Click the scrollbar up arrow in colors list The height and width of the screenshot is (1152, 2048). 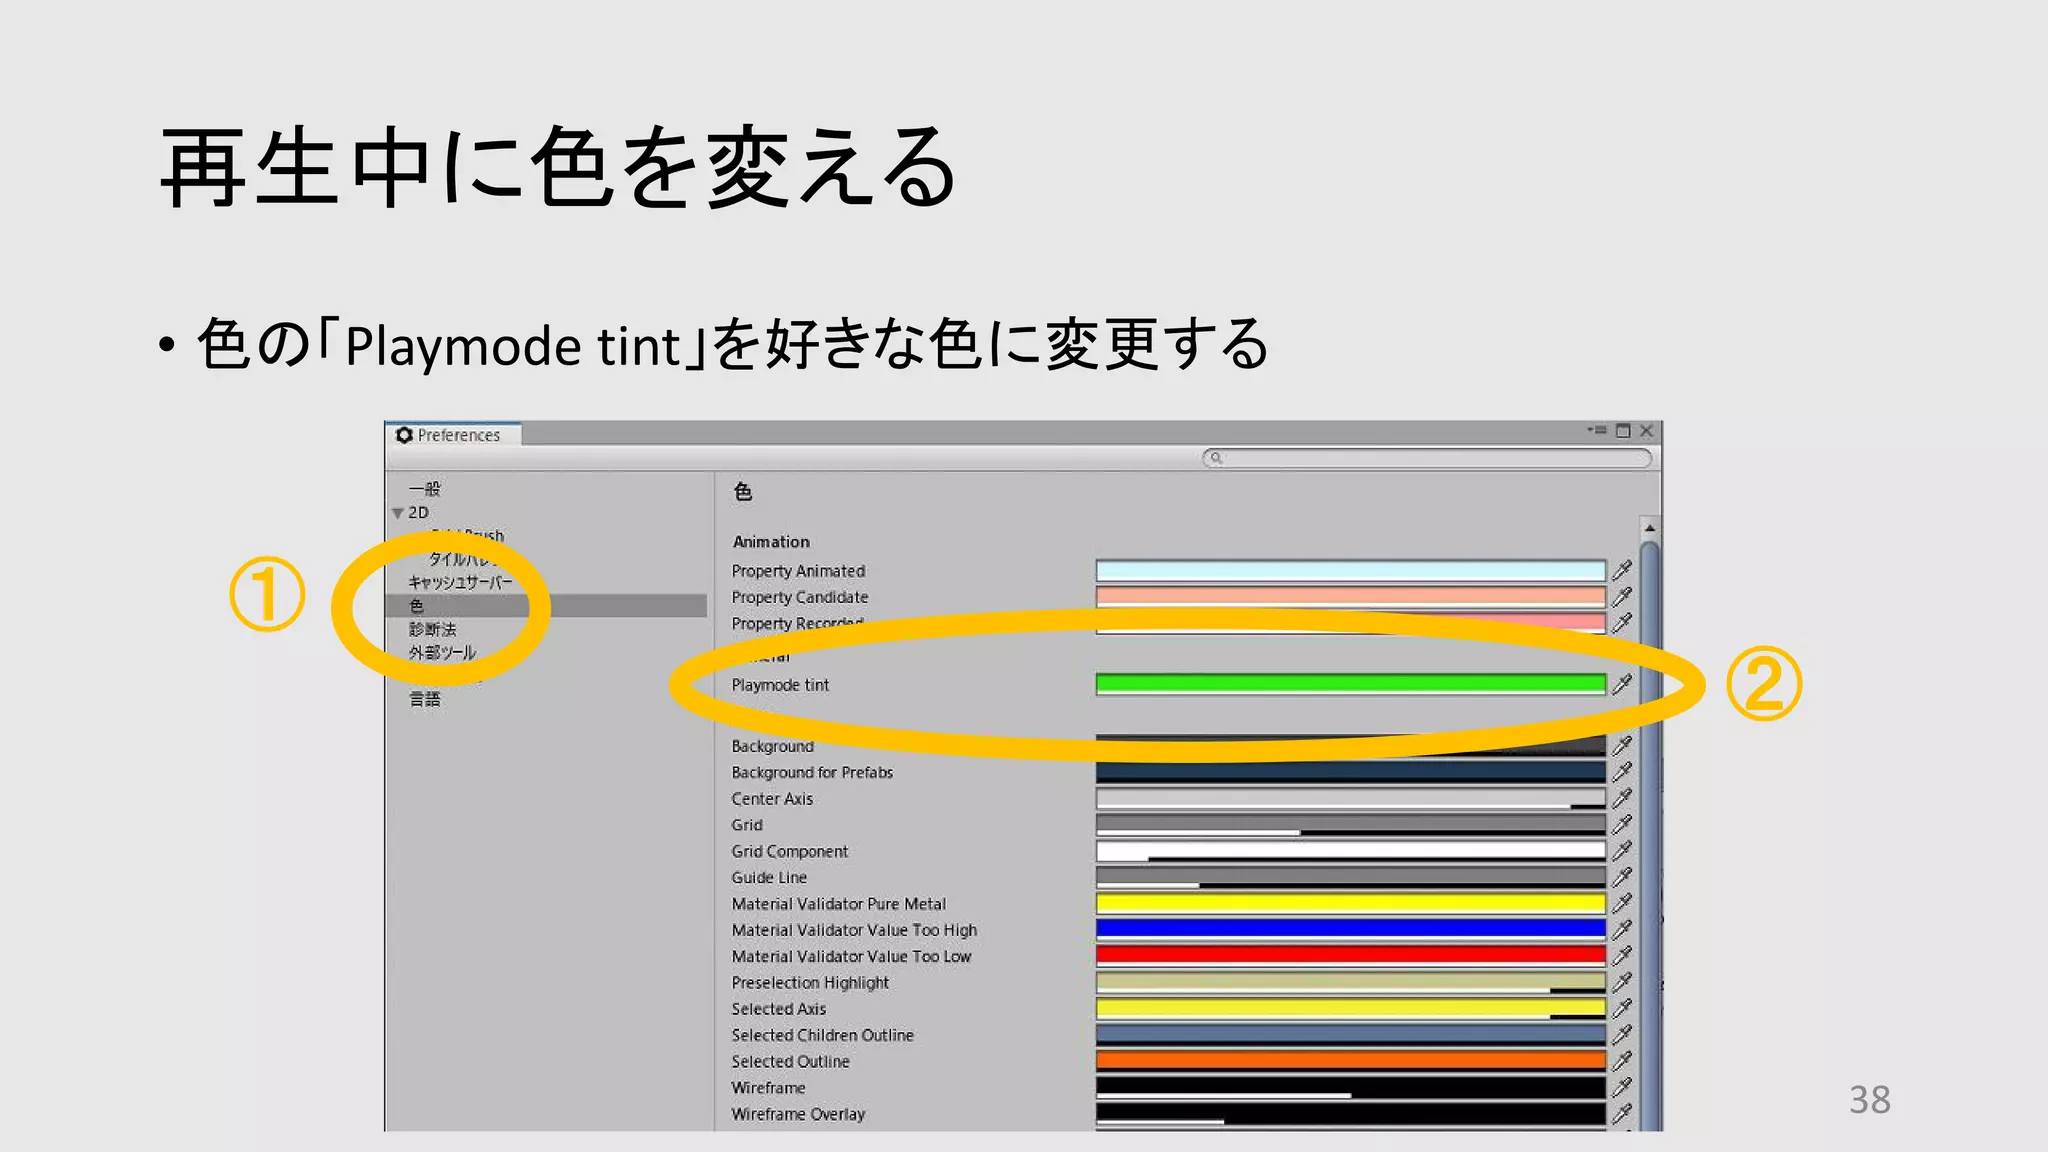pos(1650,527)
